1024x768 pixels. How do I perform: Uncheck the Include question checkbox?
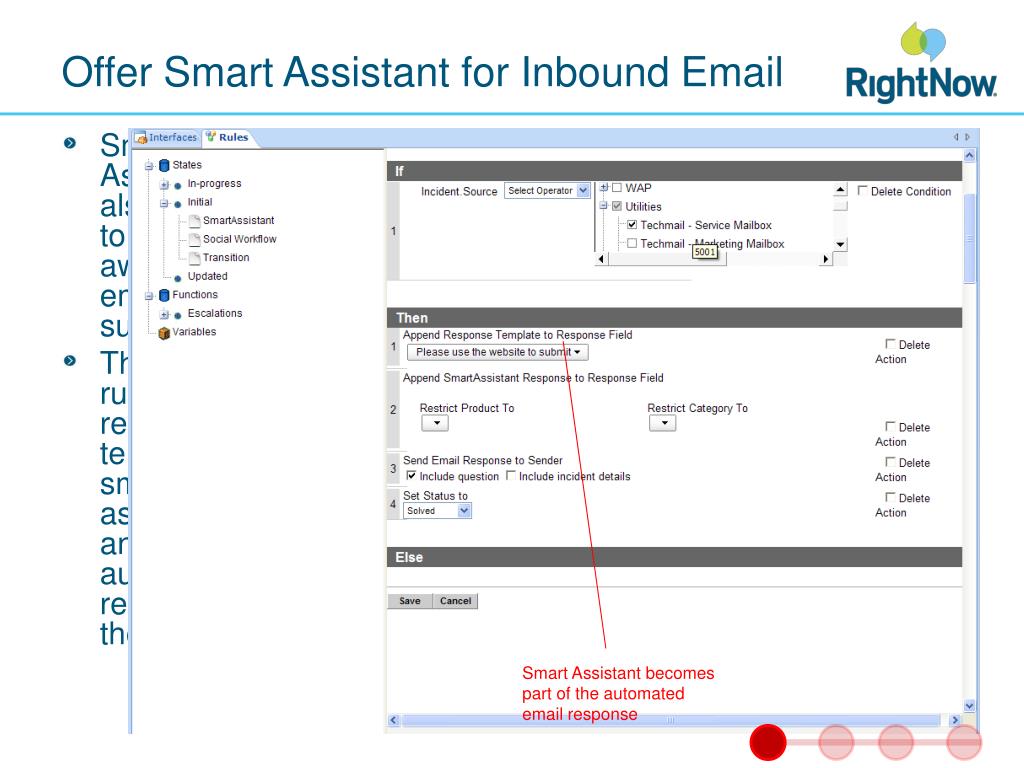411,475
